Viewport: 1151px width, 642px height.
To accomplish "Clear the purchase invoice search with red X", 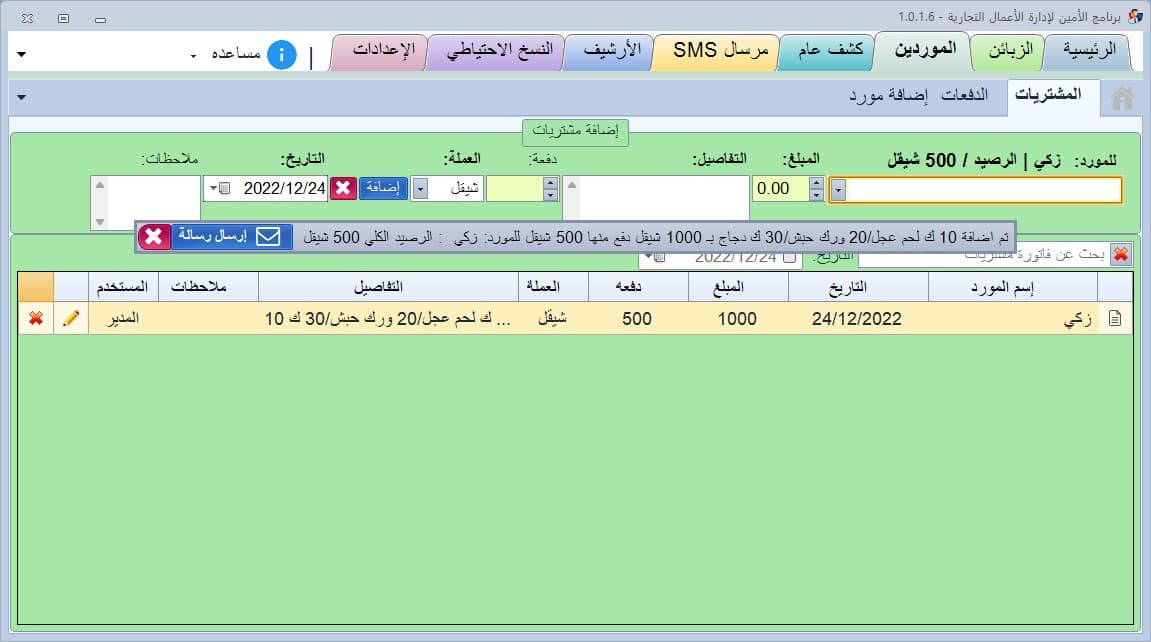I will click(x=1121, y=254).
